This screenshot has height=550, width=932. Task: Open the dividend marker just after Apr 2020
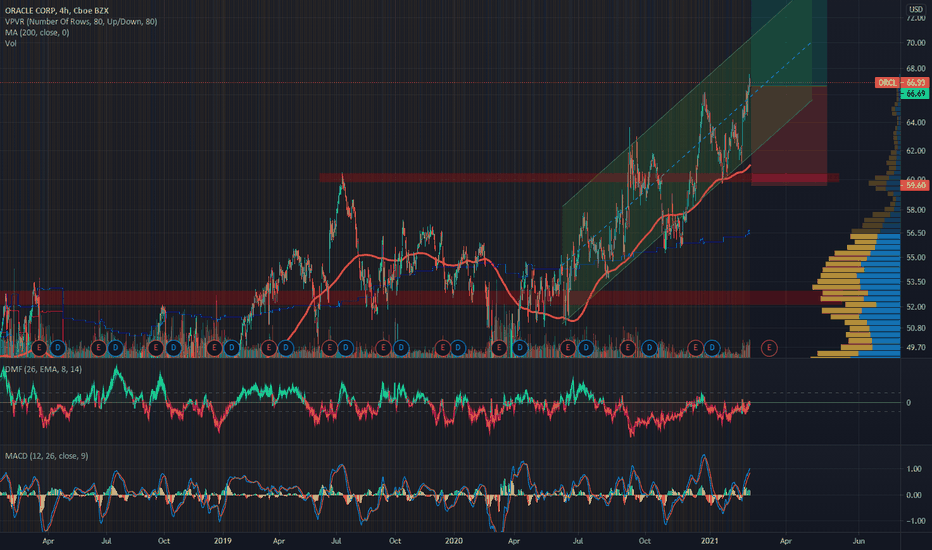pos(520,348)
